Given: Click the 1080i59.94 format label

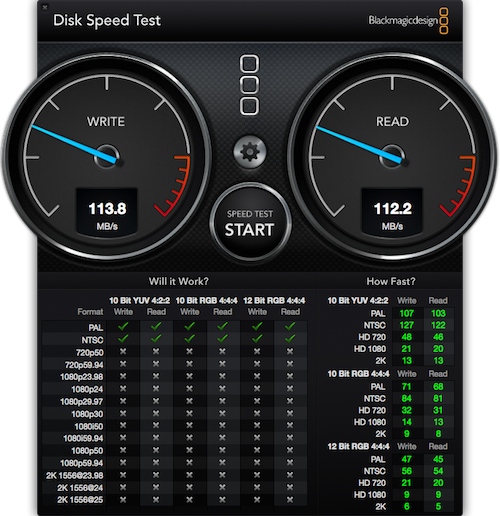Looking at the screenshot, I should click(x=83, y=438).
